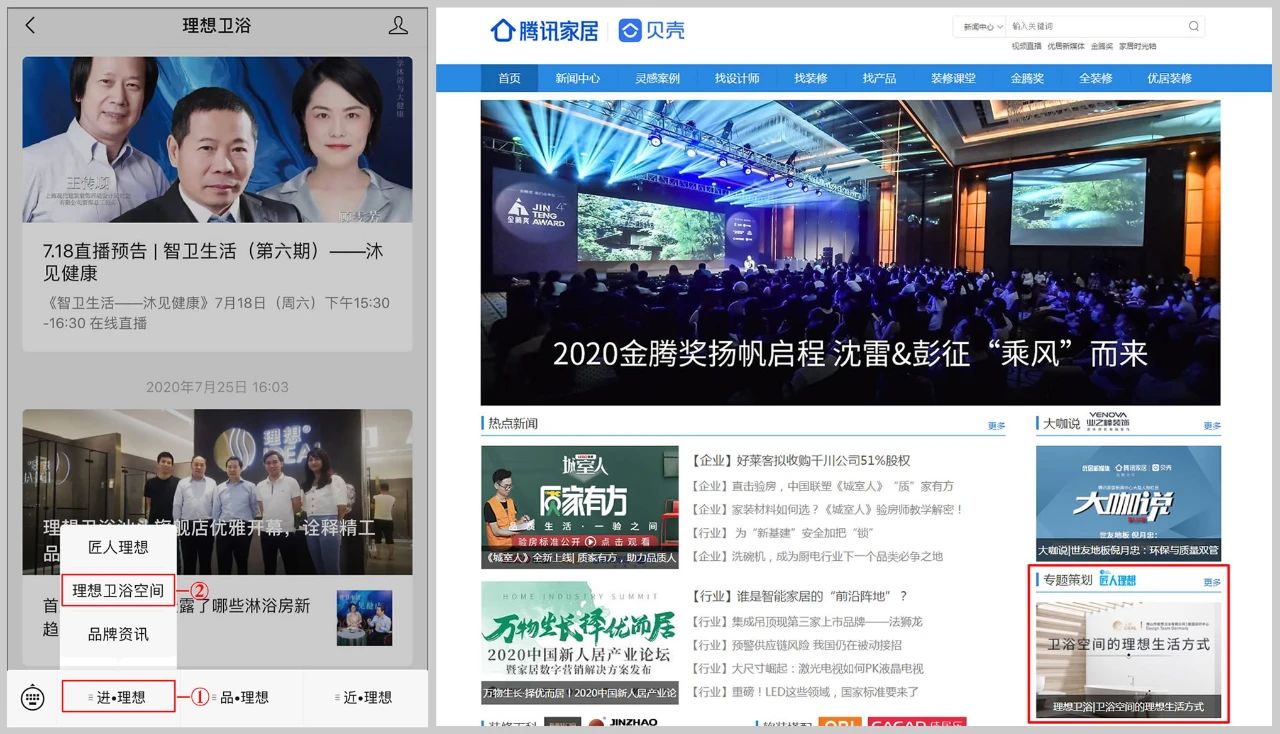This screenshot has width=1280, height=734.
Task: Click the search magnifier icon on 腾讯家居
Action: pos(1193,27)
